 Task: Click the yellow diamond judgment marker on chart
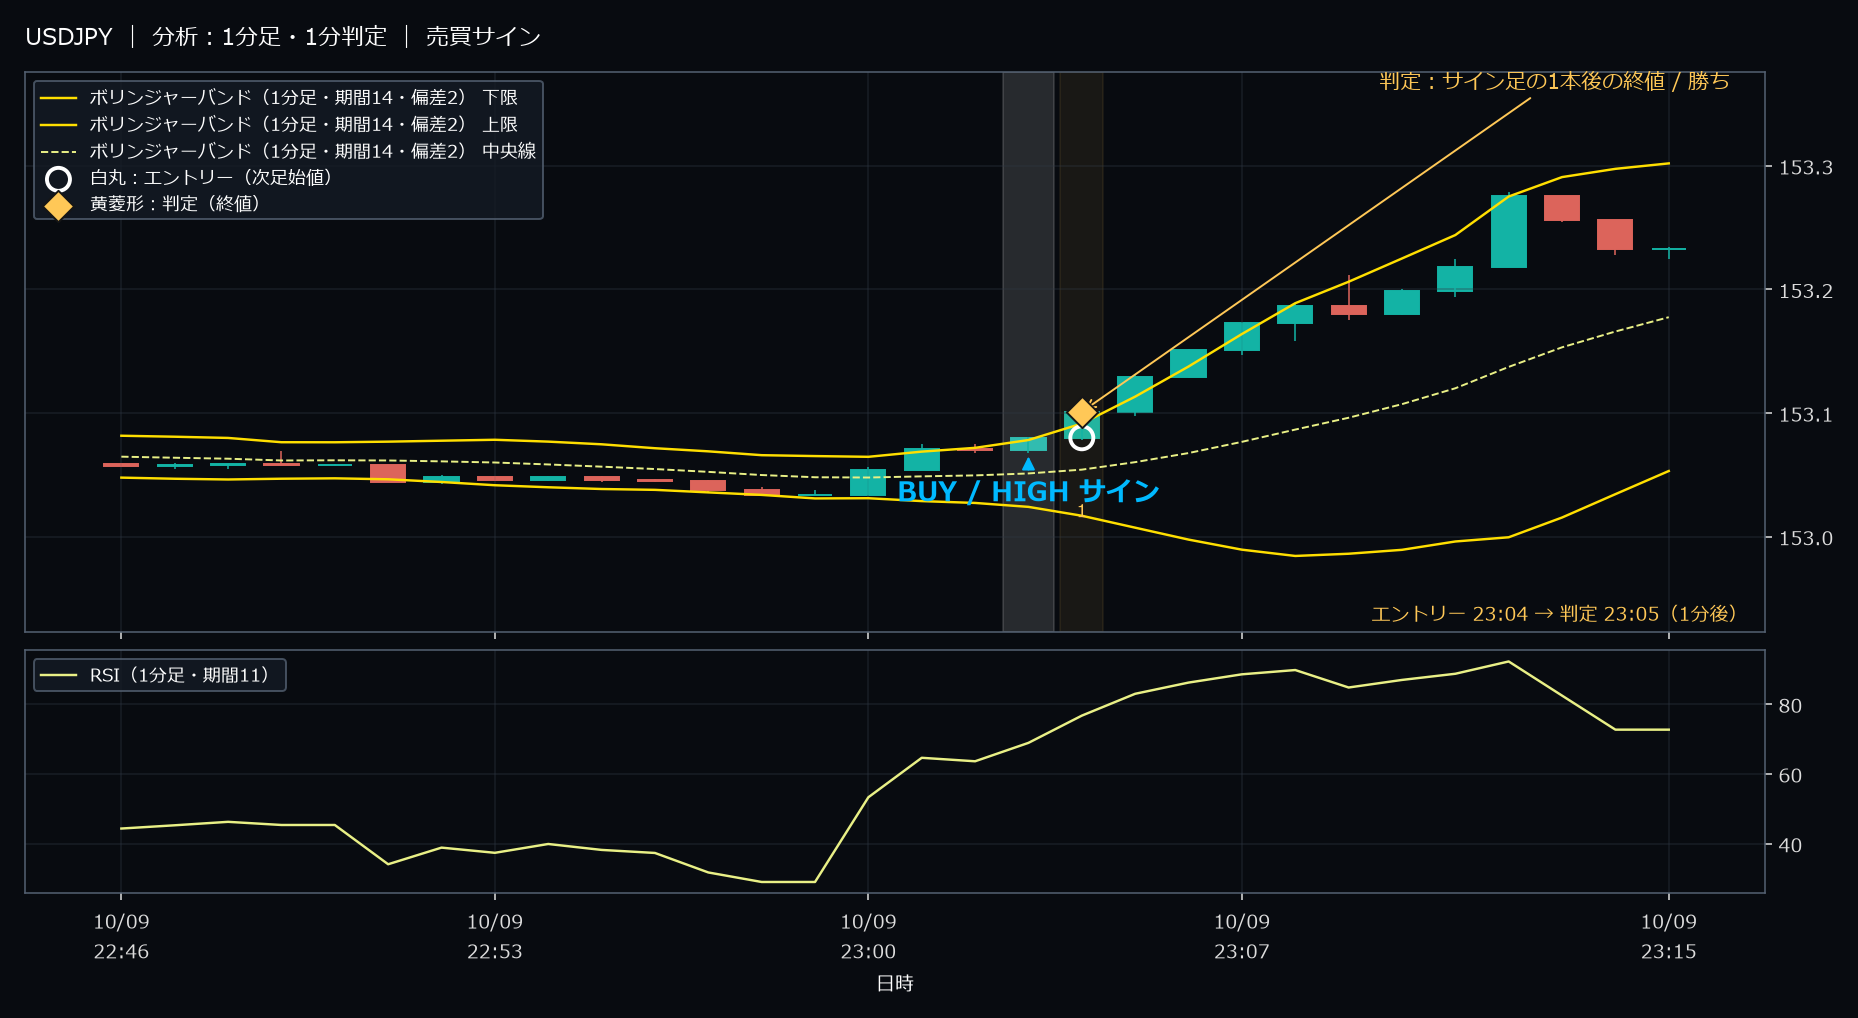coord(1082,412)
